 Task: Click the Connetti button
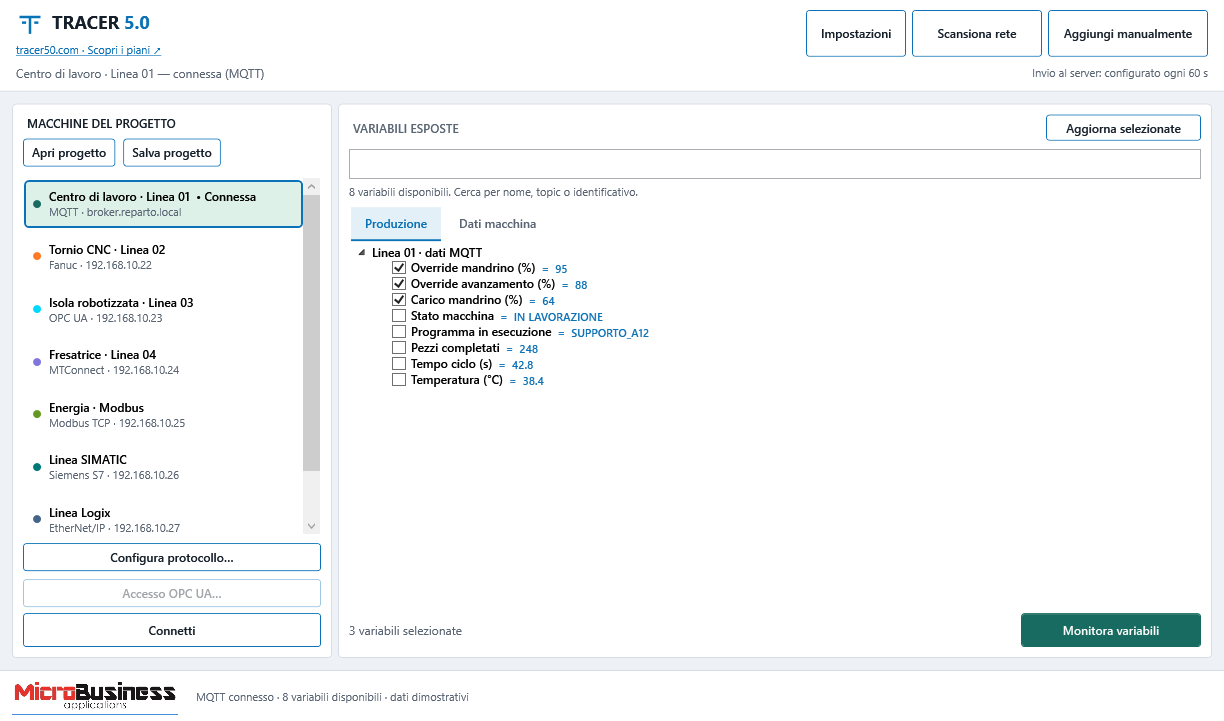[172, 631]
